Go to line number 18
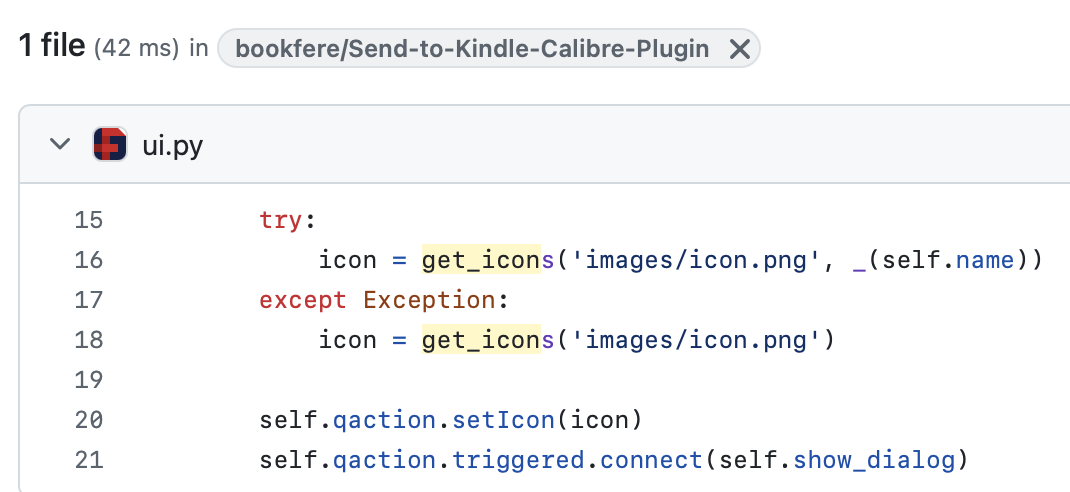 [89, 340]
